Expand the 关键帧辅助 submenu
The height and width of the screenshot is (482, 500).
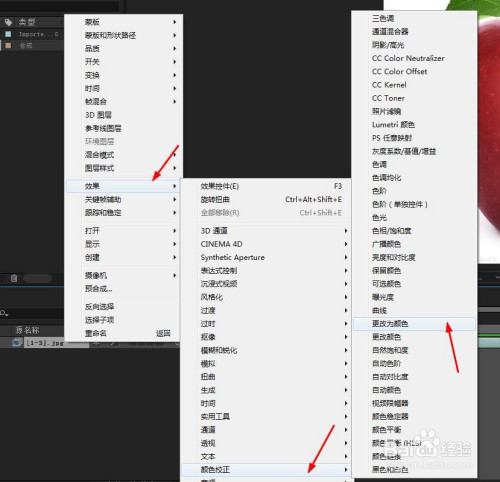123,199
